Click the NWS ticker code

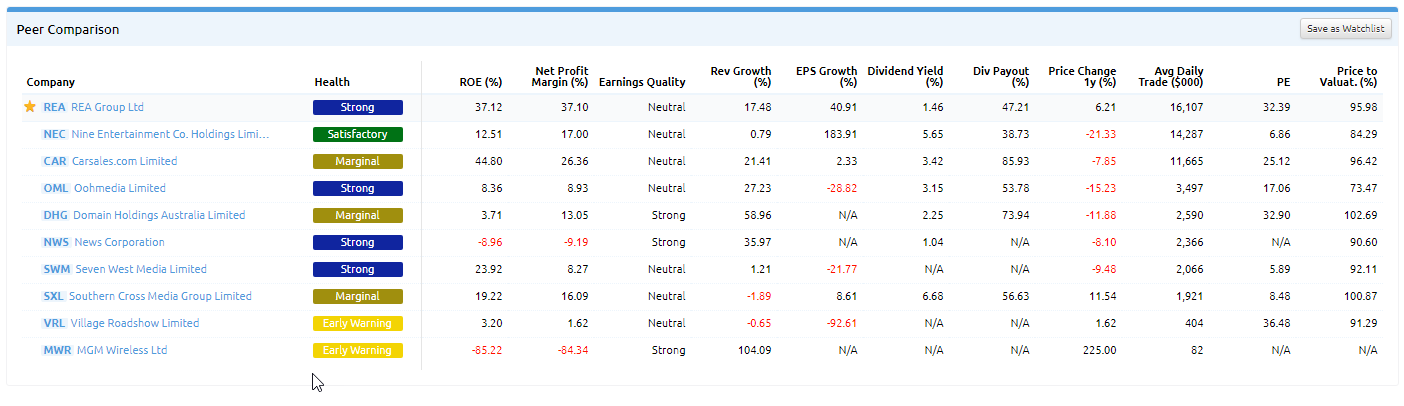(56, 242)
